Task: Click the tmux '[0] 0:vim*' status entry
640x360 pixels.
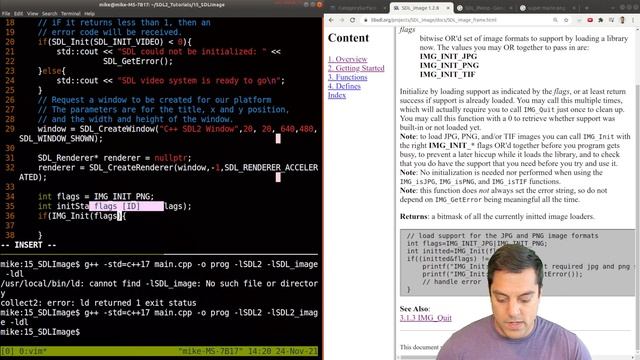Action: point(24,351)
